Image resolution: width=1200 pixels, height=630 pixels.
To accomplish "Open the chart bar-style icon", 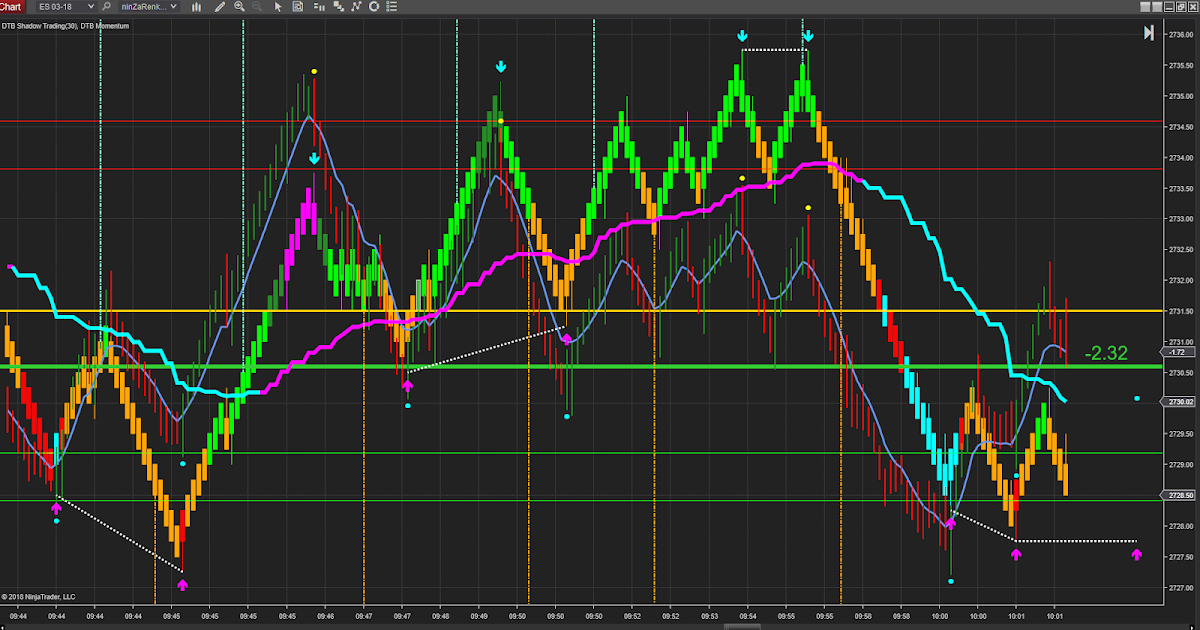I will click(197, 7).
